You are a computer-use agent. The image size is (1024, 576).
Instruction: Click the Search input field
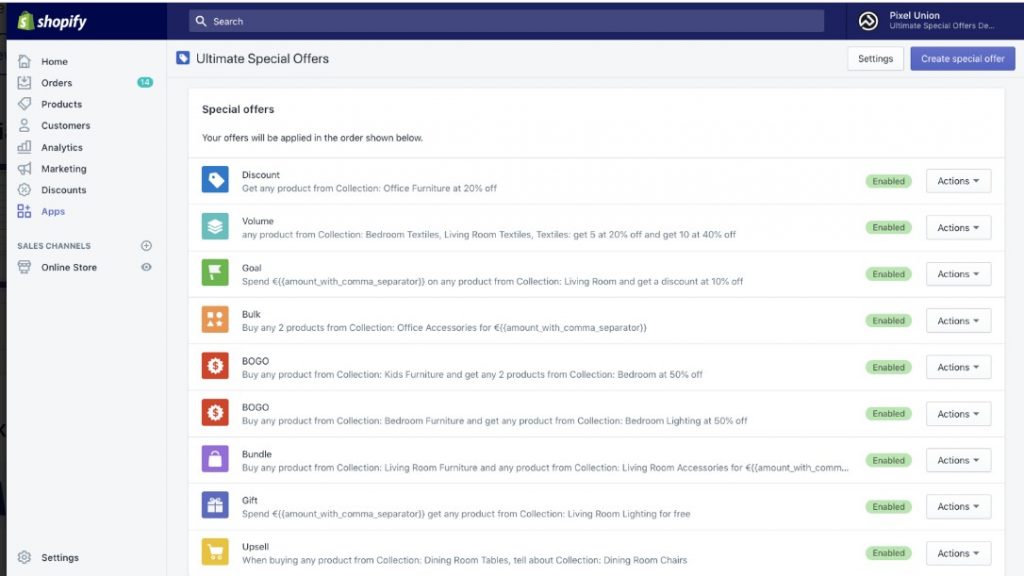click(506, 21)
